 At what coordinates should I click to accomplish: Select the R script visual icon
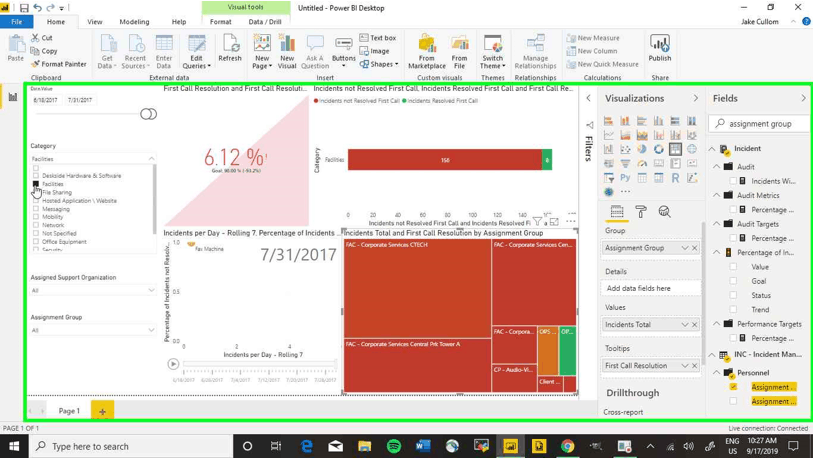click(675, 178)
